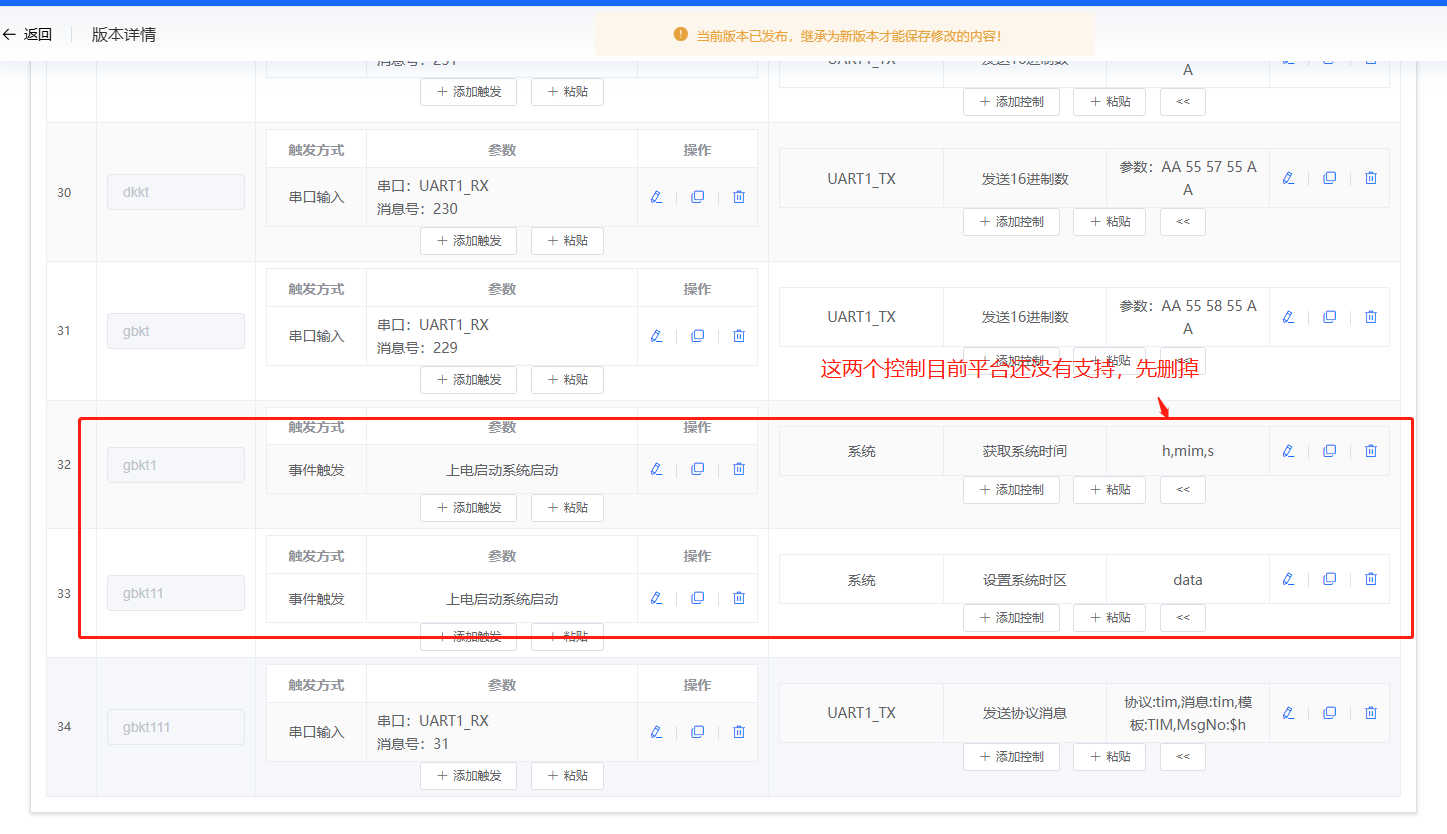Screen dimensions: 1447x834
Task: Copy the AA 55 58 55 A A control
Action: coord(1328,316)
